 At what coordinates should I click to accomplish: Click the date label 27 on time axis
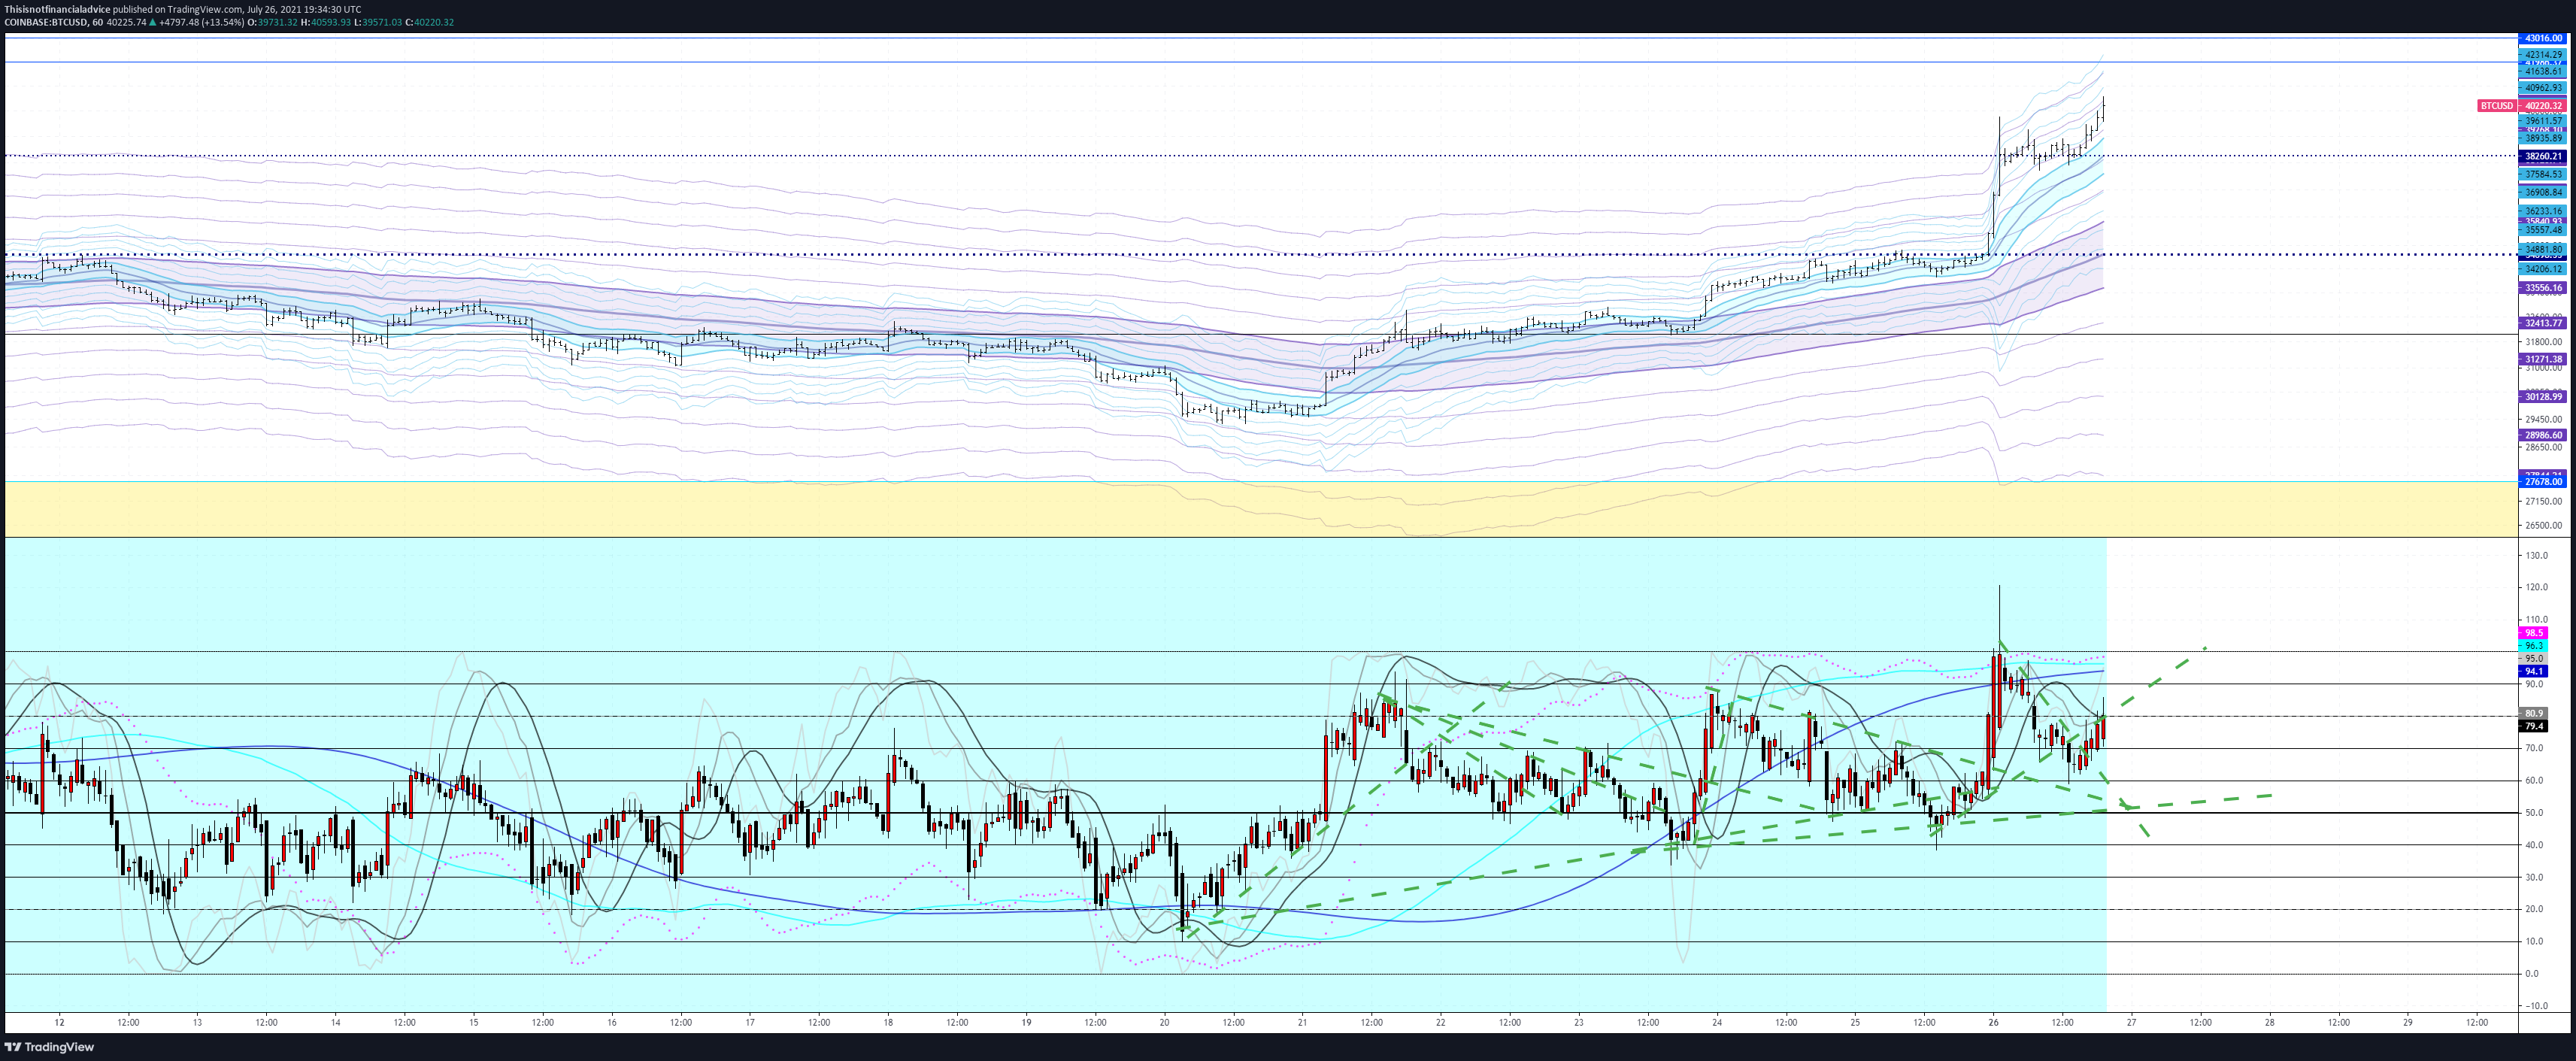click(x=2131, y=1023)
